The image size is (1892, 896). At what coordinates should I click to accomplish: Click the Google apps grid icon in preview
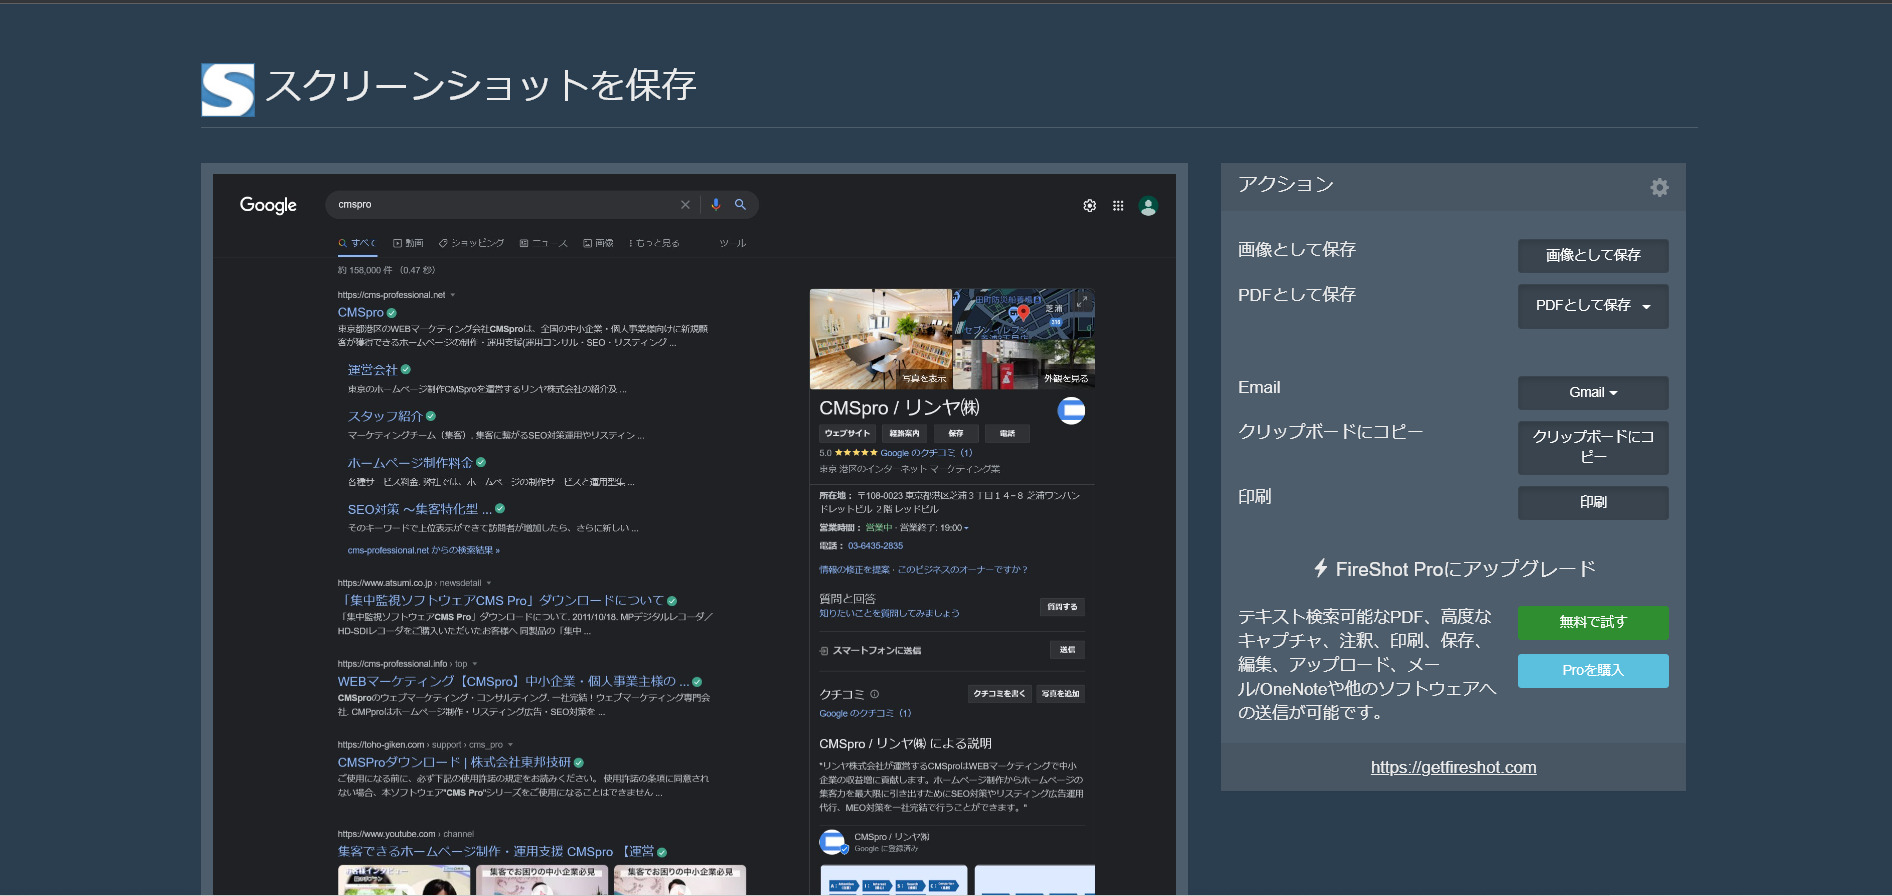[x=1118, y=206]
